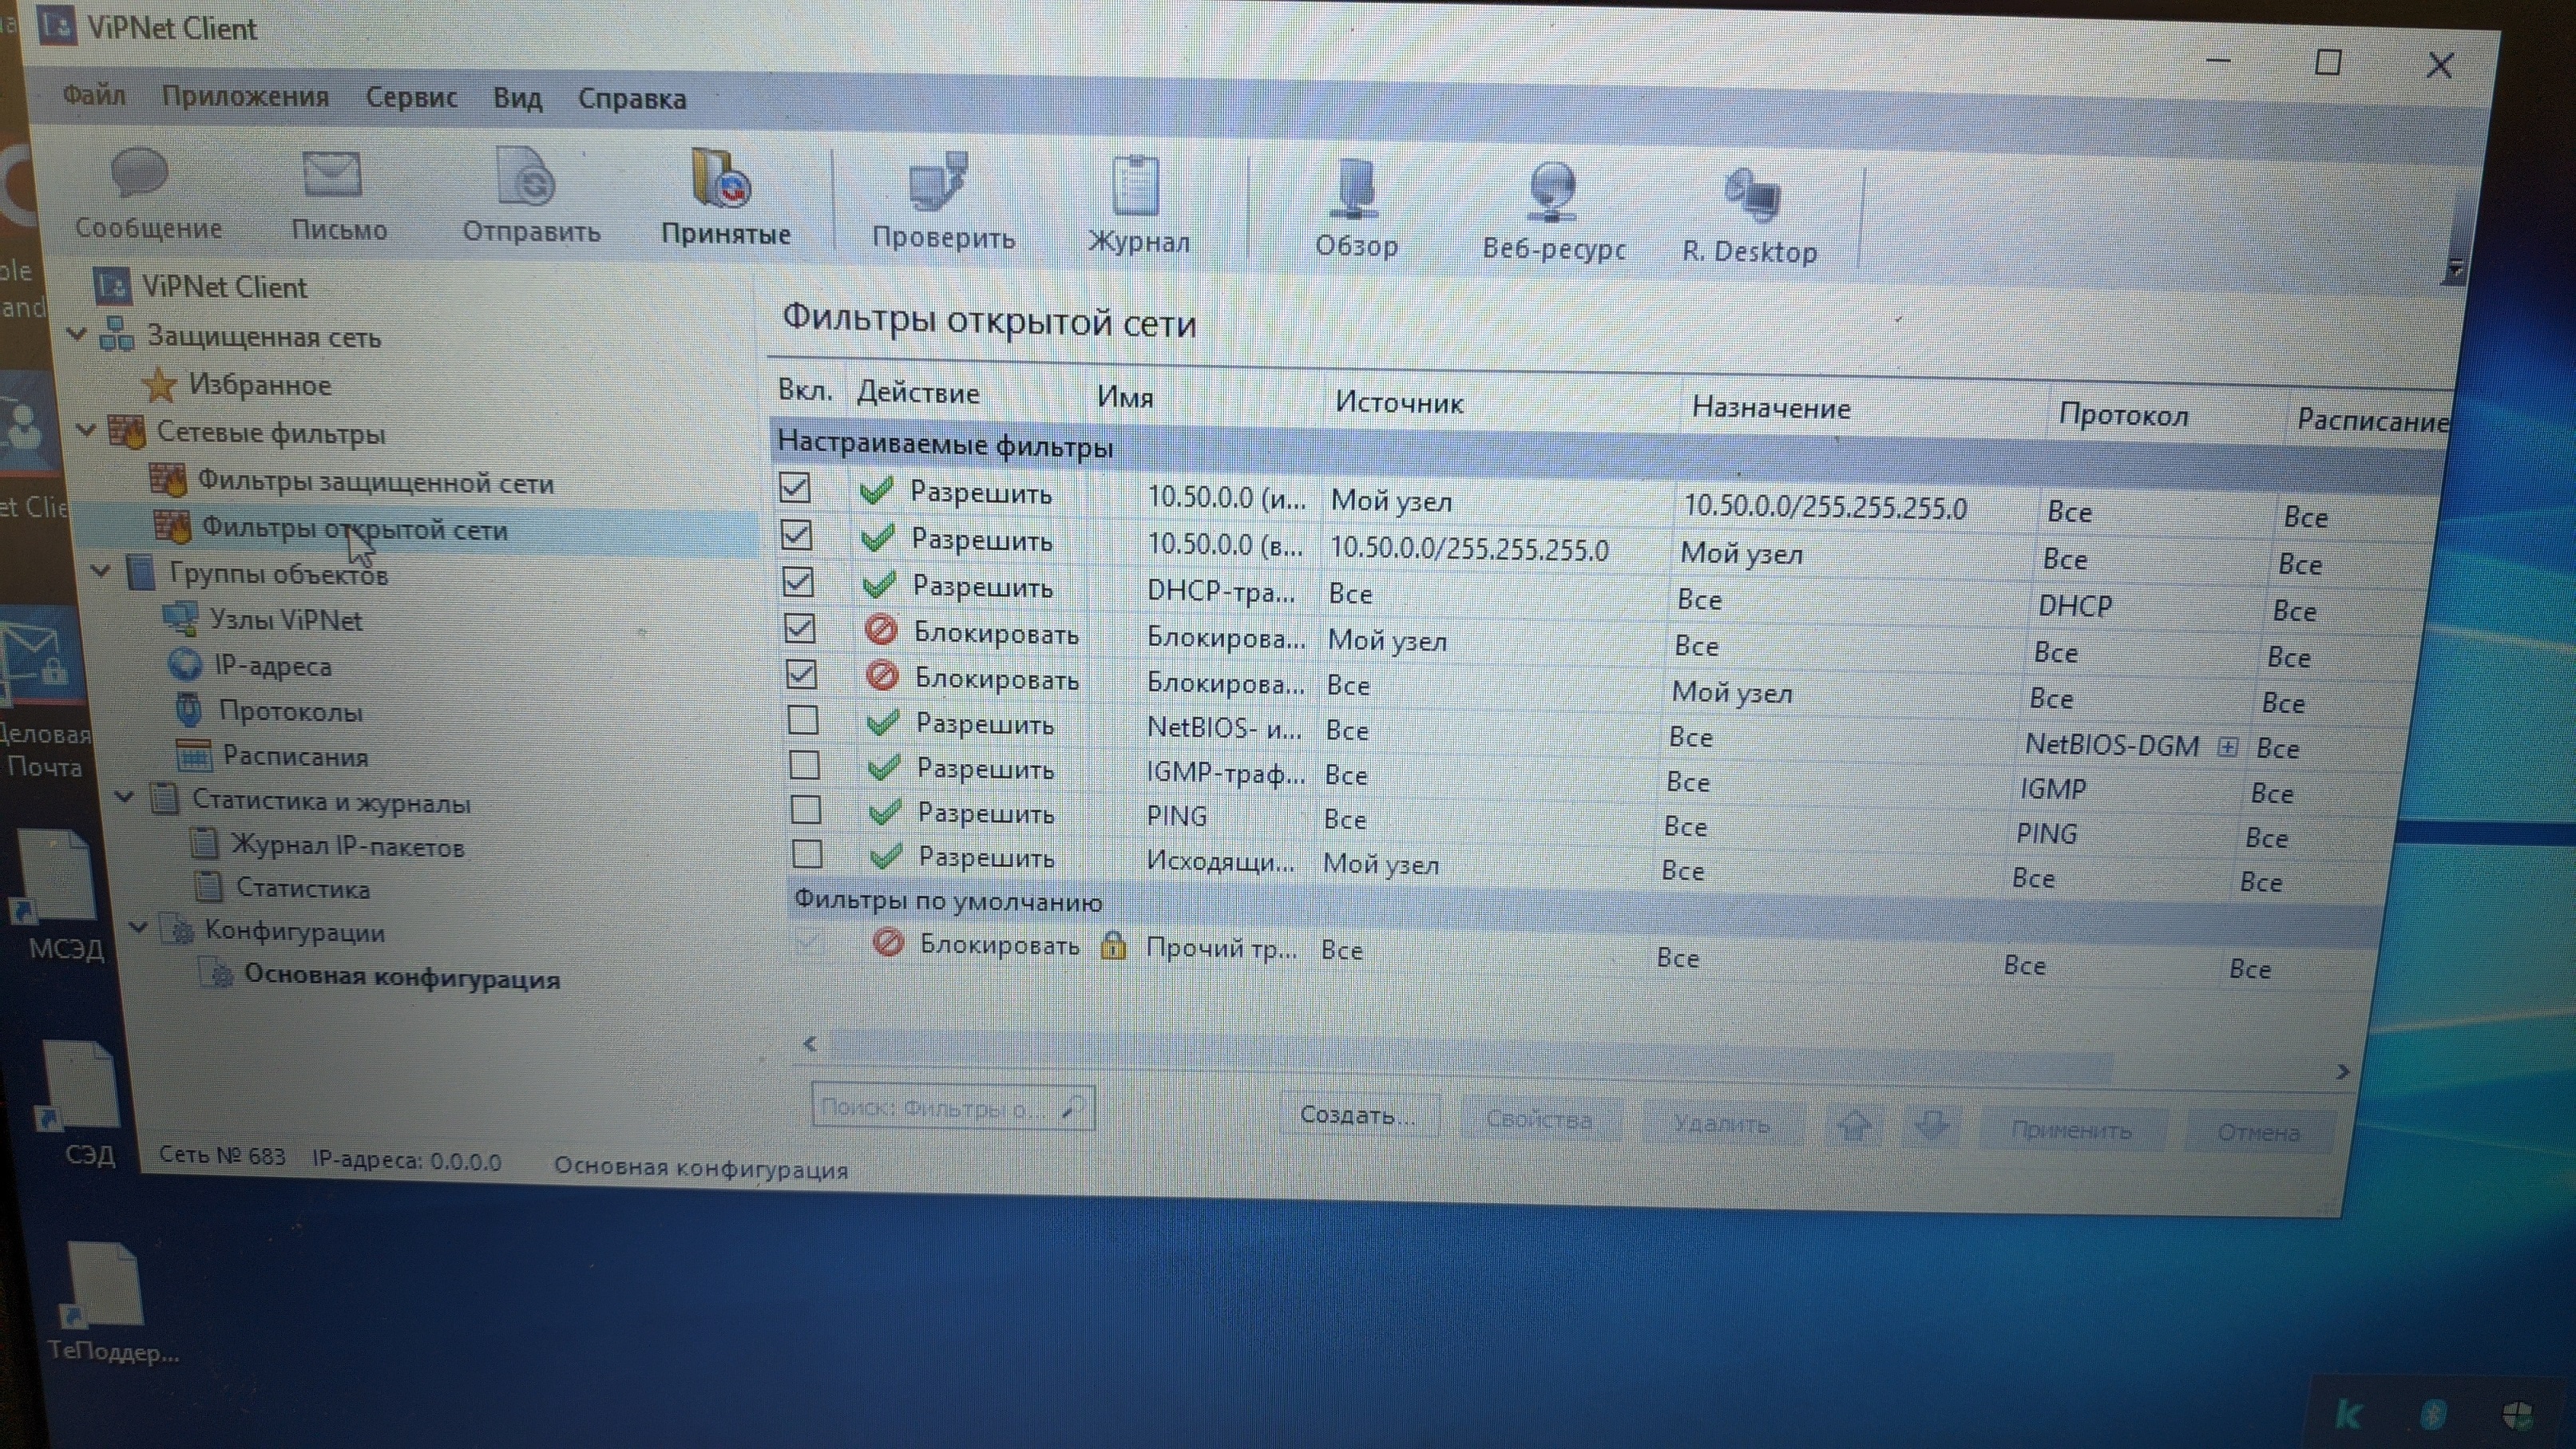Enable Исходящи... filter checkbox
The height and width of the screenshot is (1449, 2576).
807,854
